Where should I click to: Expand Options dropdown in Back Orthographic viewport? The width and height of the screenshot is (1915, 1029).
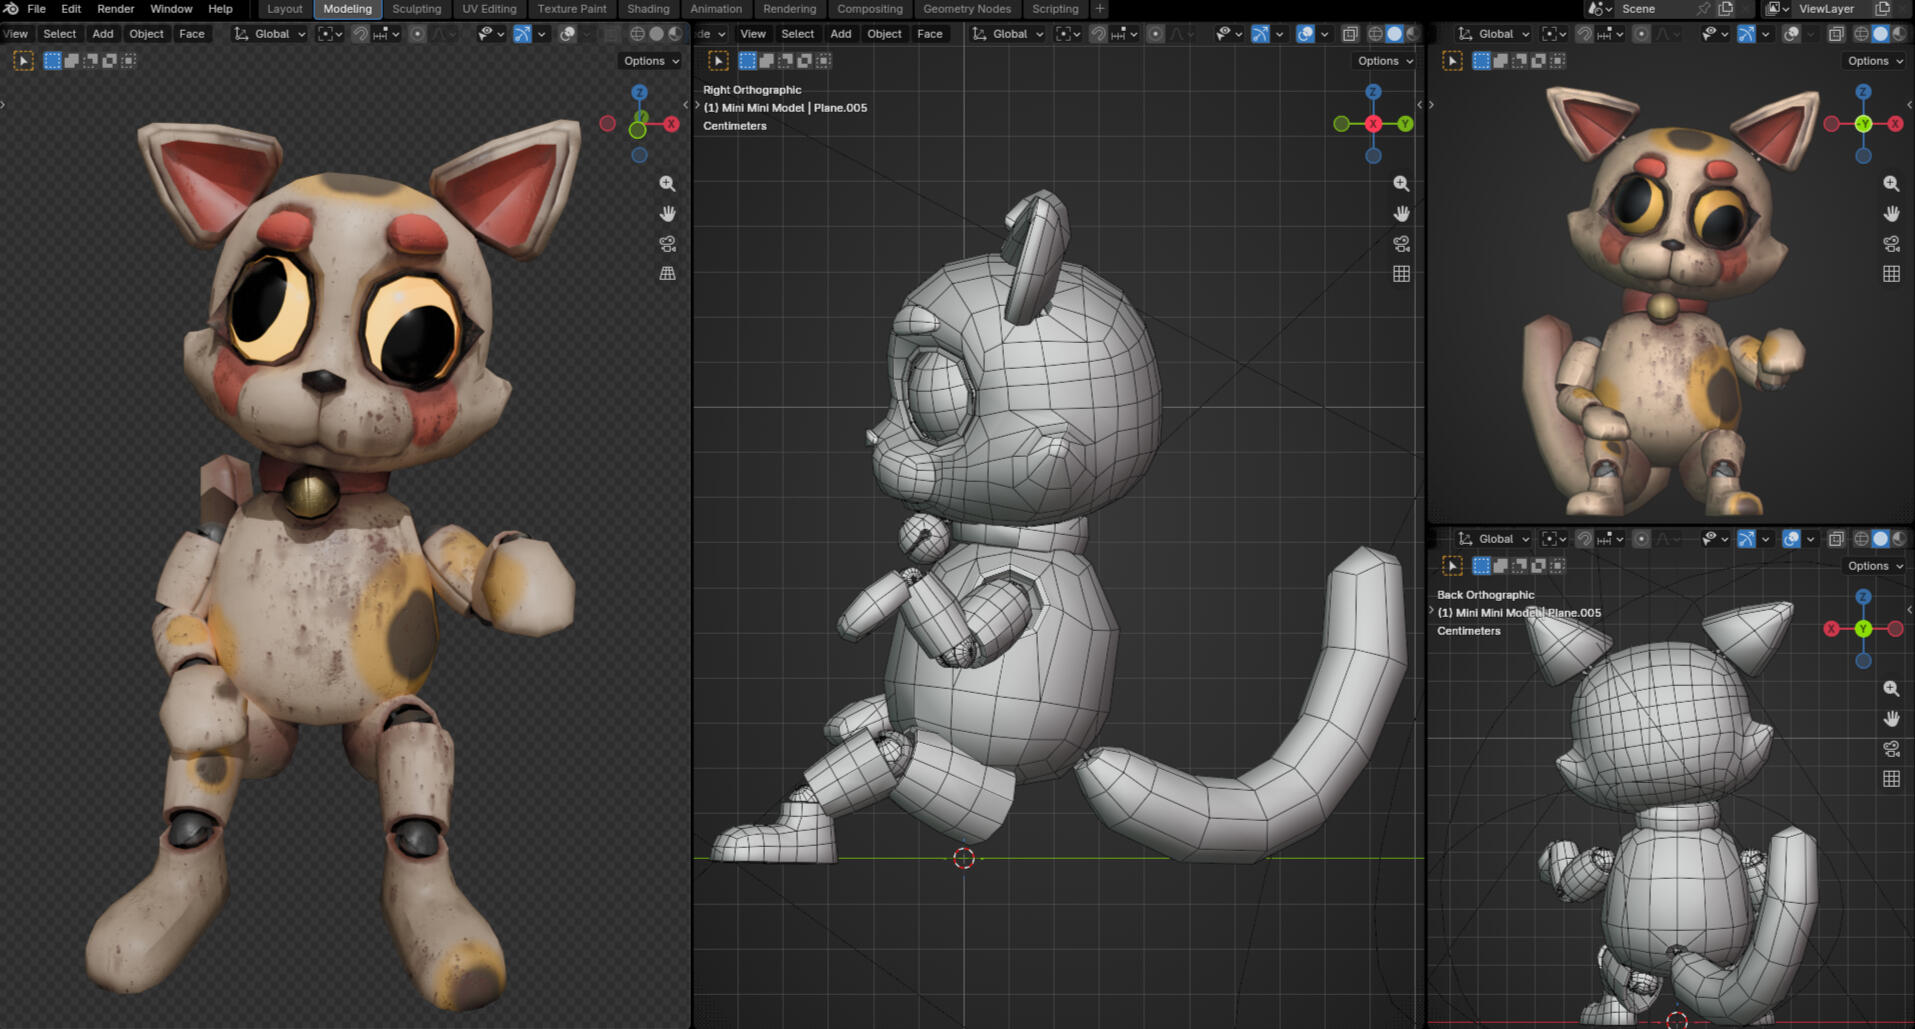(x=1875, y=566)
